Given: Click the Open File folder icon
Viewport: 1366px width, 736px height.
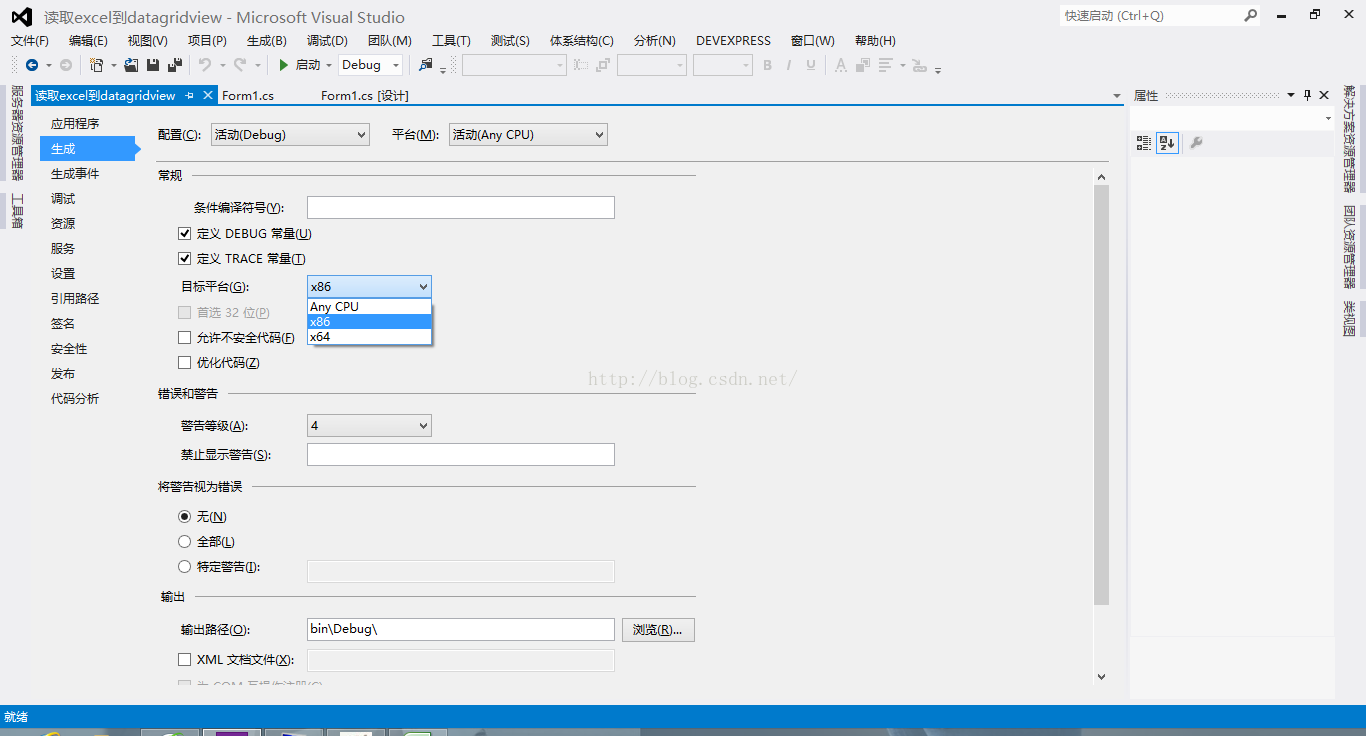Looking at the screenshot, I should pos(131,65).
